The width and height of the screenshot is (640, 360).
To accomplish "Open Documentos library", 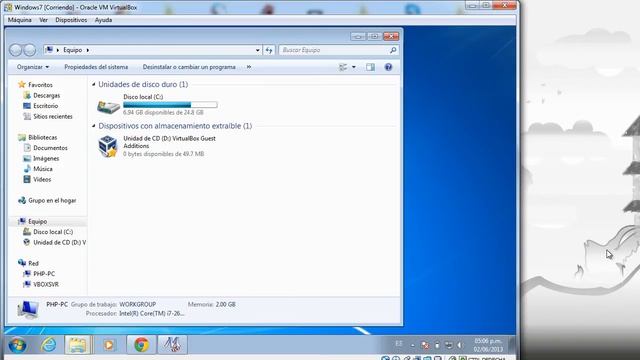I will point(50,148).
